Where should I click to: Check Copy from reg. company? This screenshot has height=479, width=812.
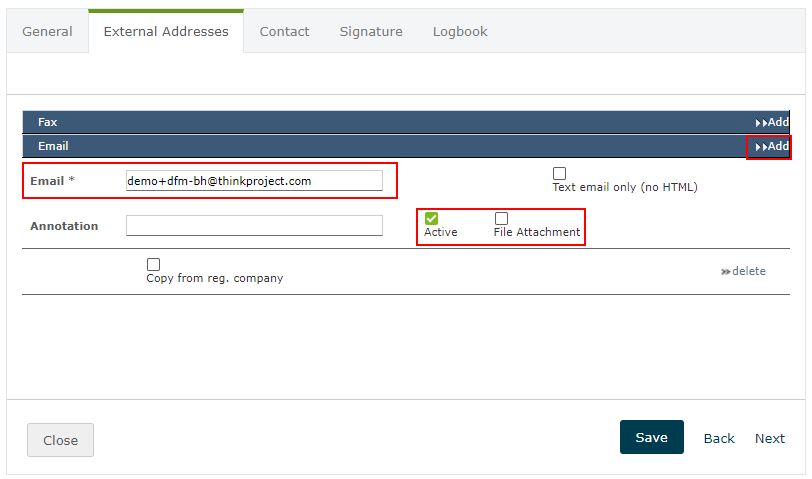[x=153, y=264]
